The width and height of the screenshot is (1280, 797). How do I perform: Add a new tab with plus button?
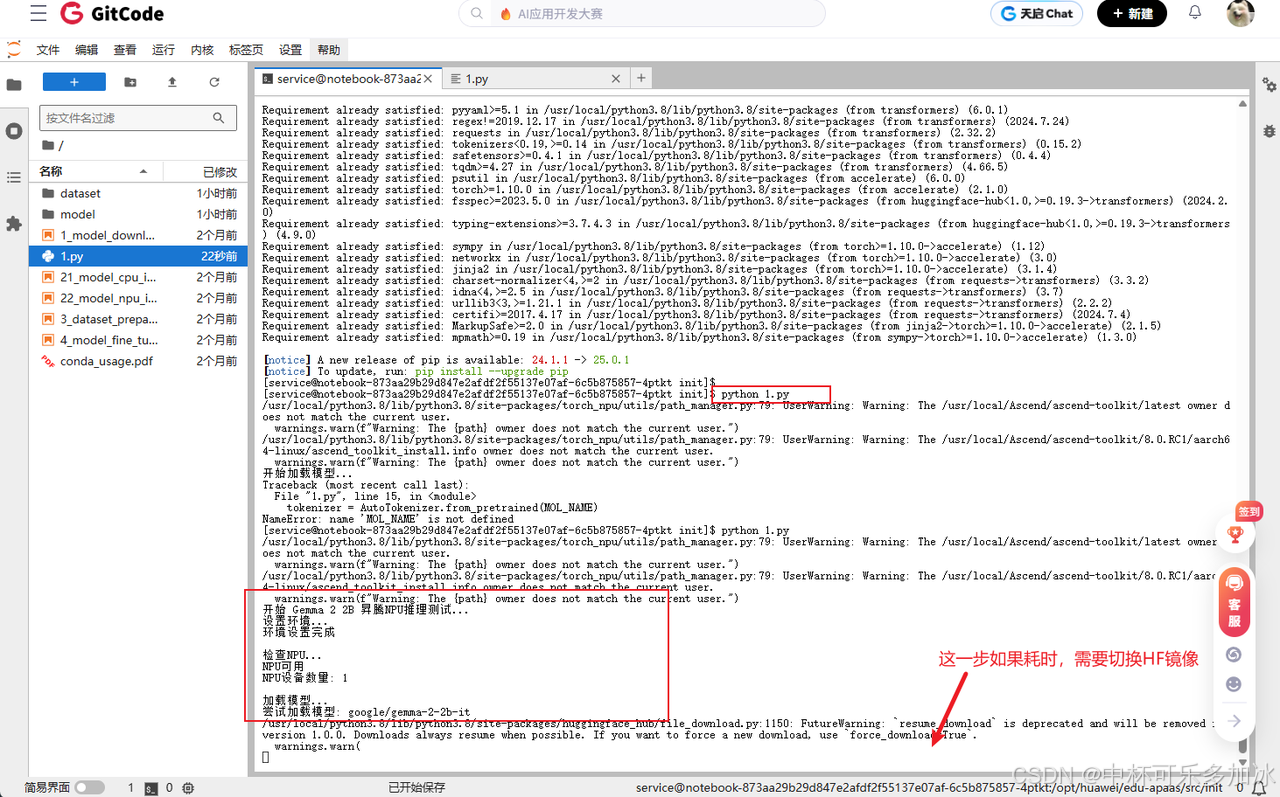coord(641,77)
